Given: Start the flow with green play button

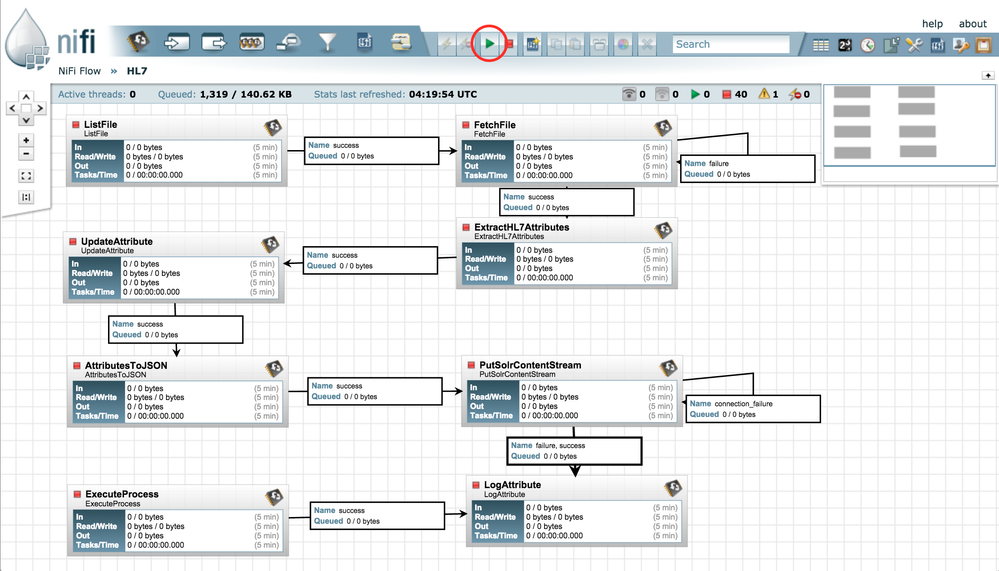Looking at the screenshot, I should point(489,44).
